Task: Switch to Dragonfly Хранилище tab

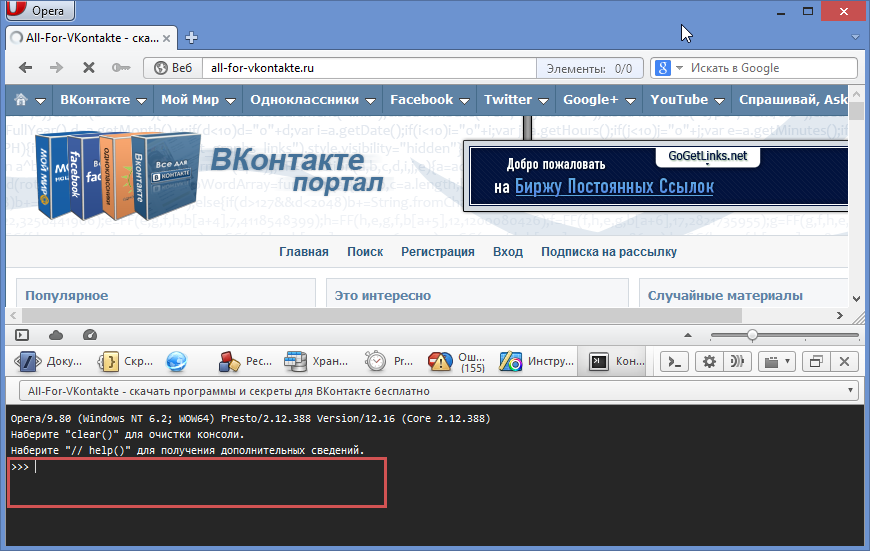Action: click(316, 362)
